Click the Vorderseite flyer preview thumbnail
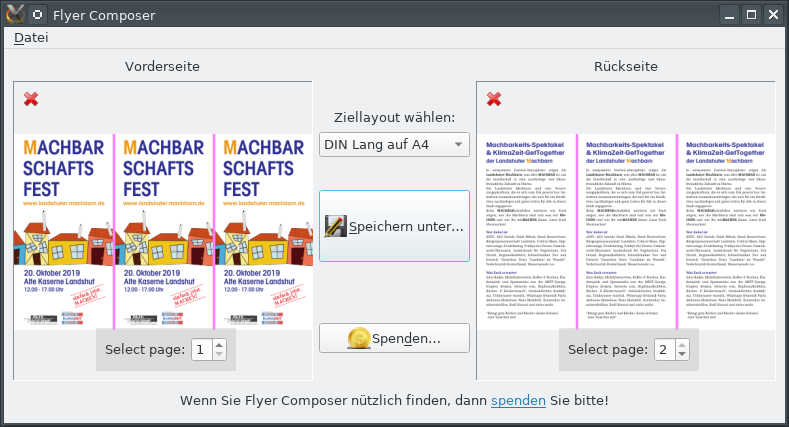 [164, 232]
